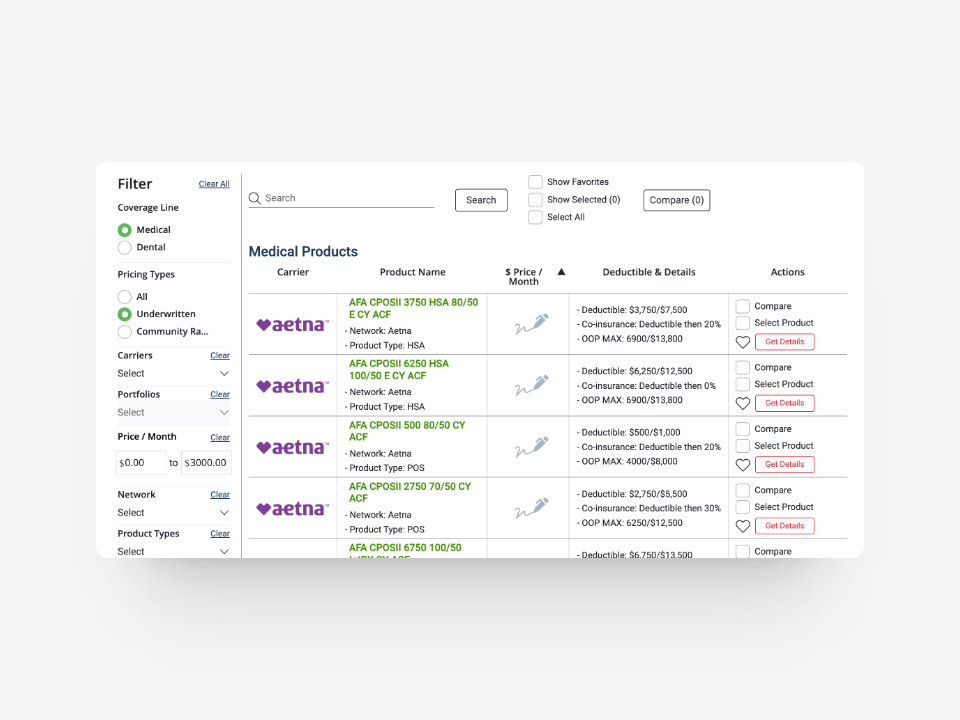Open the Portfolios Select dropdown
The height and width of the screenshot is (720, 960).
coord(174,413)
